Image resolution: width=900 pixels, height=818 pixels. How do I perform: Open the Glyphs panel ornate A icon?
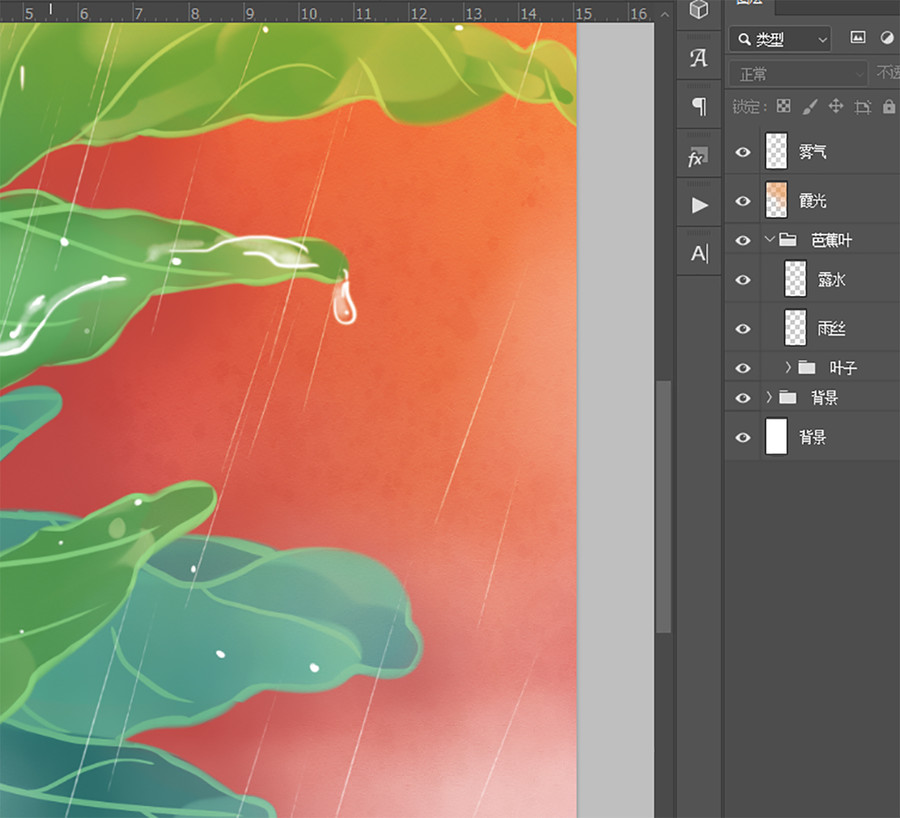(x=699, y=58)
